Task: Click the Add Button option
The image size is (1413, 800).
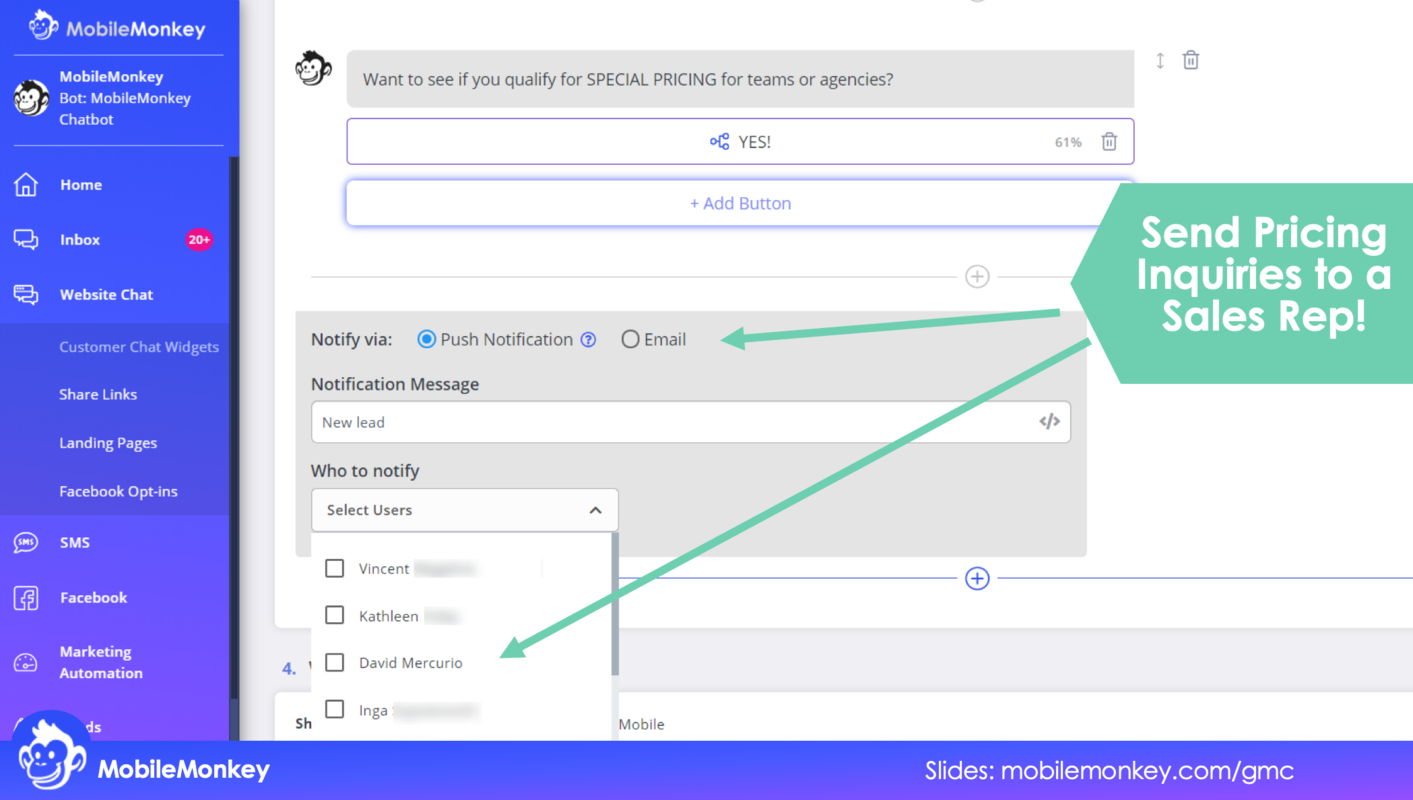Action: tap(740, 202)
